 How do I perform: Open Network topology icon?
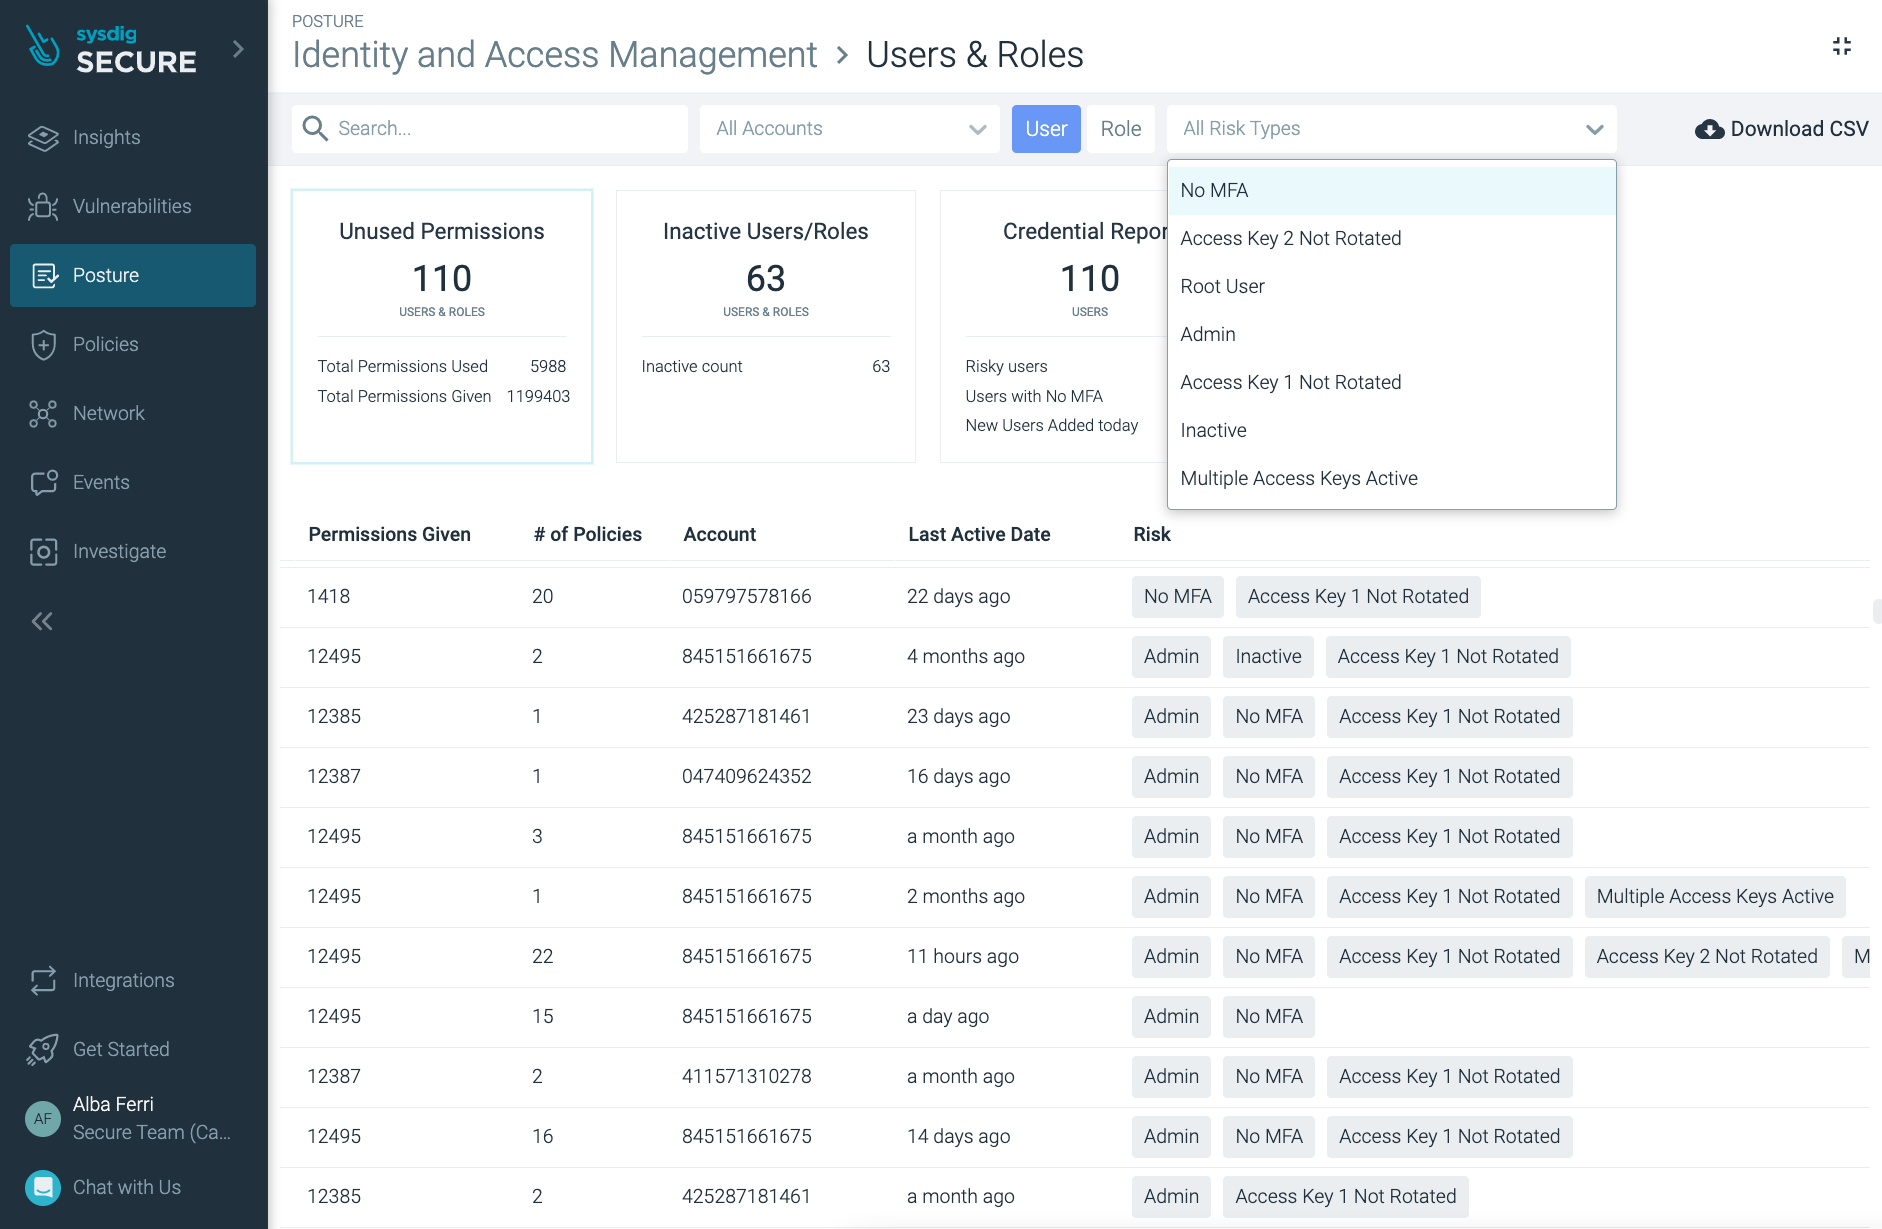(43, 413)
